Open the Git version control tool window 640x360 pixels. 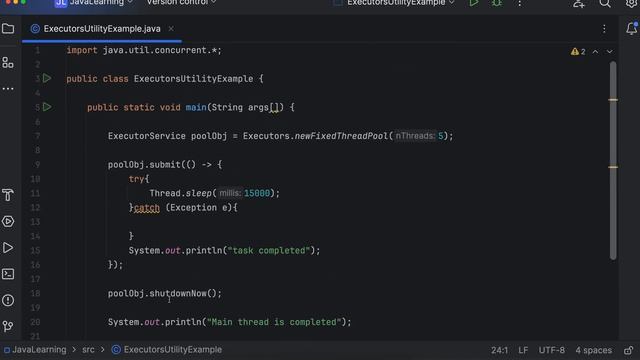click(x=8, y=326)
